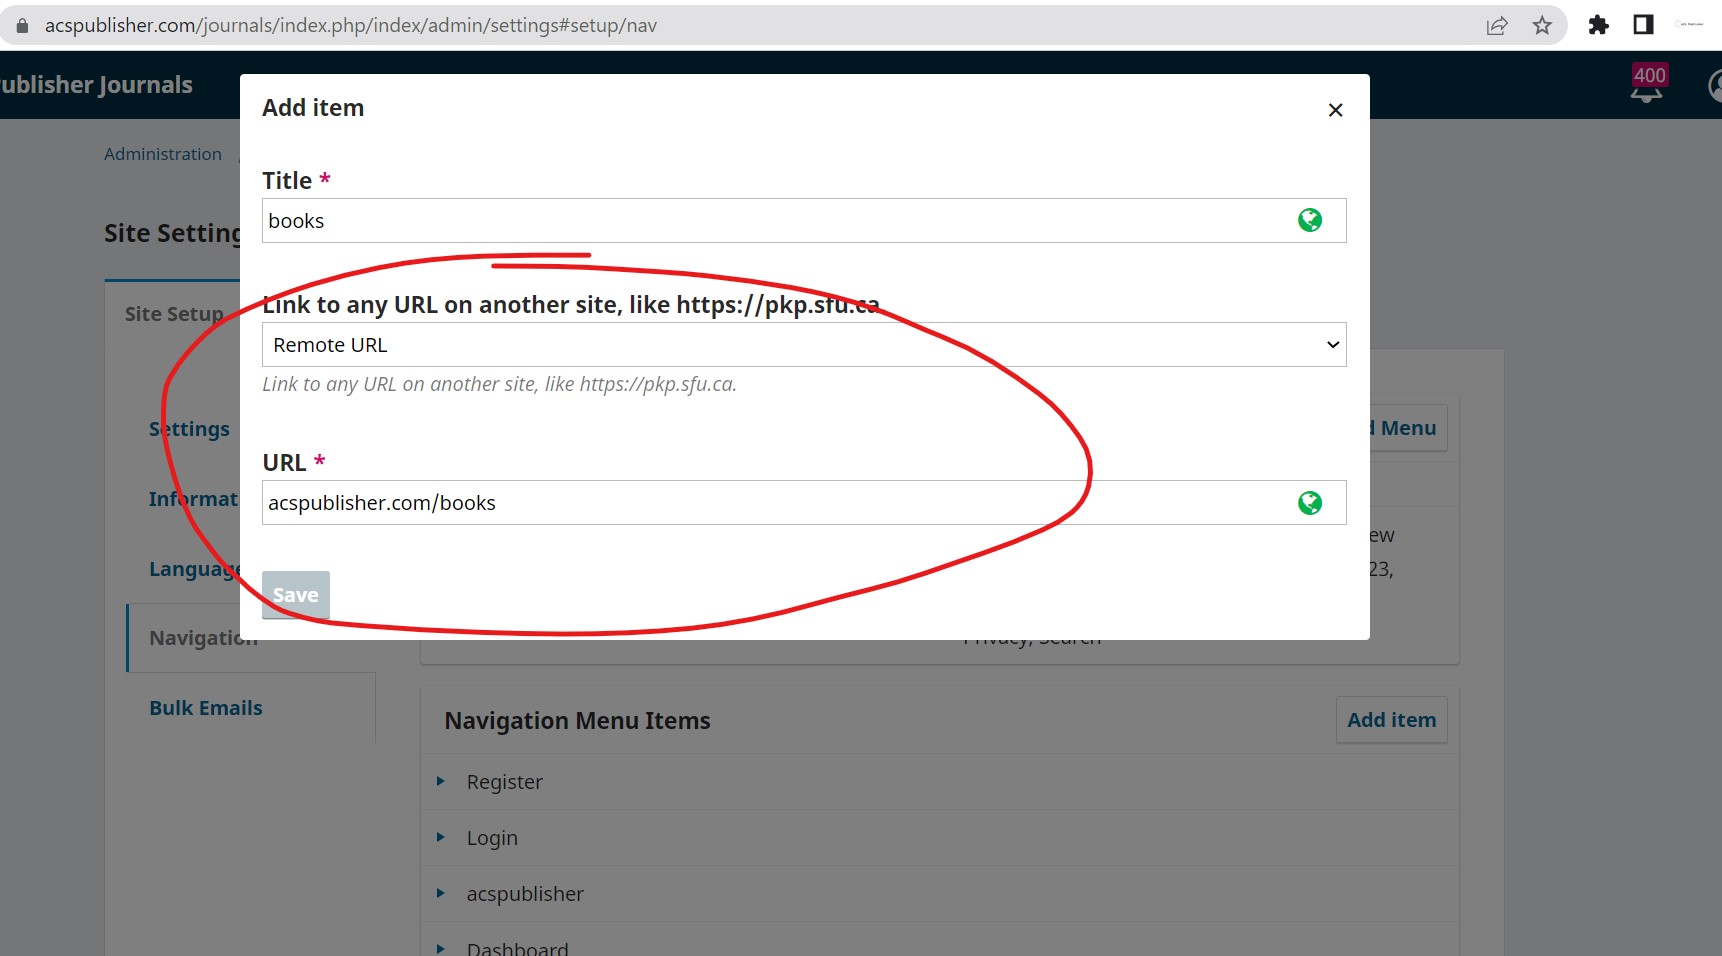Open the Remote URL type dropdown
This screenshot has height=956, width=1722.
(x=803, y=345)
